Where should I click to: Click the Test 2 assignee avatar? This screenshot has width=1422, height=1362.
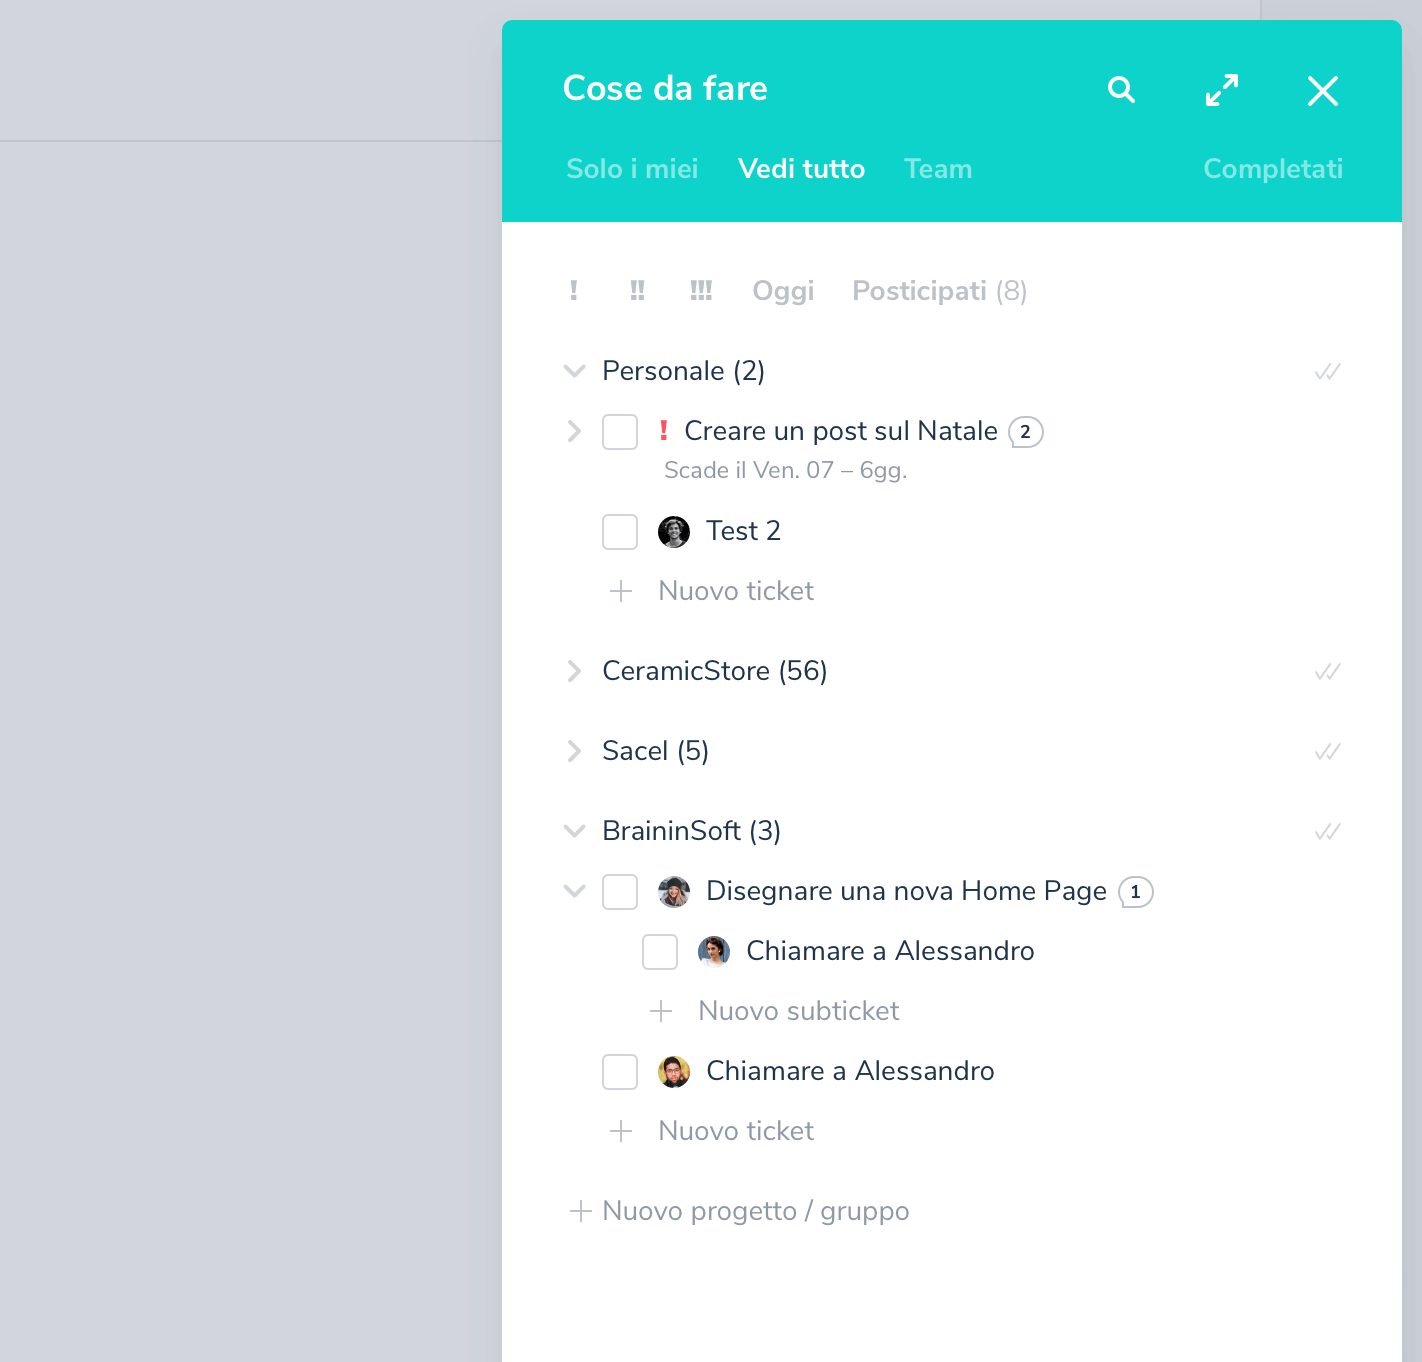click(x=674, y=532)
